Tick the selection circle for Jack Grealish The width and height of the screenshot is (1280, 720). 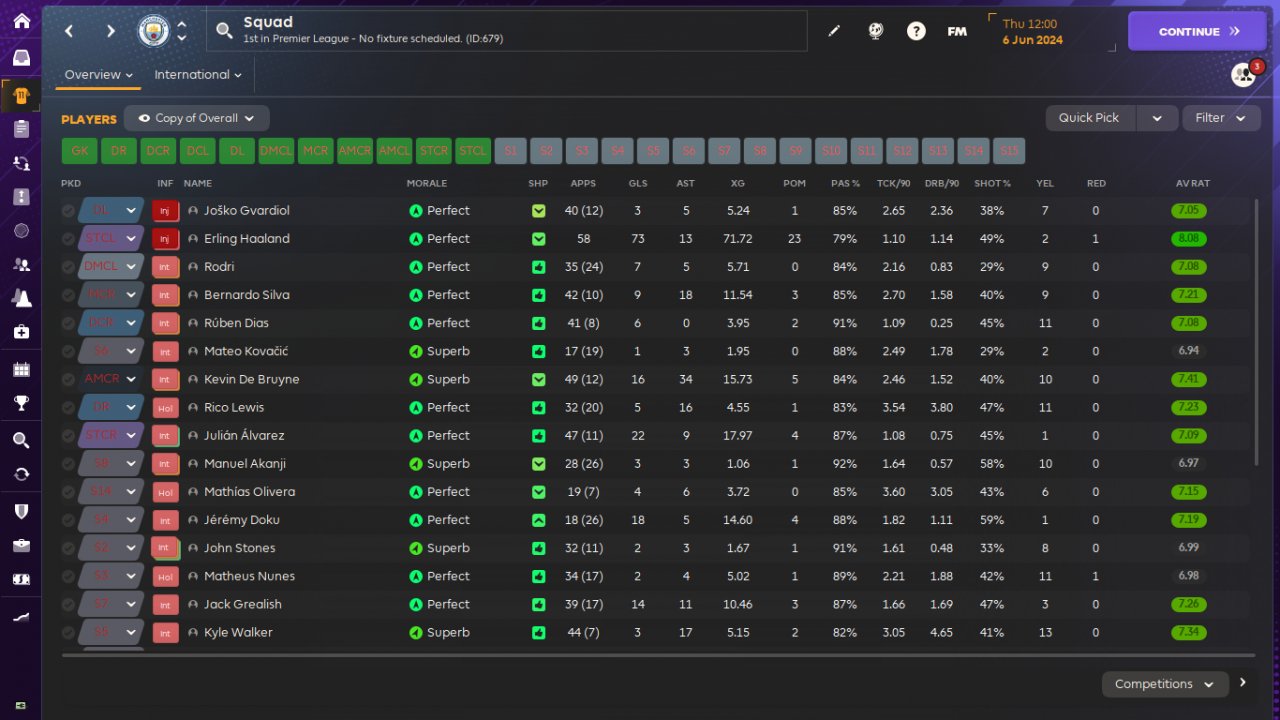(x=68, y=605)
